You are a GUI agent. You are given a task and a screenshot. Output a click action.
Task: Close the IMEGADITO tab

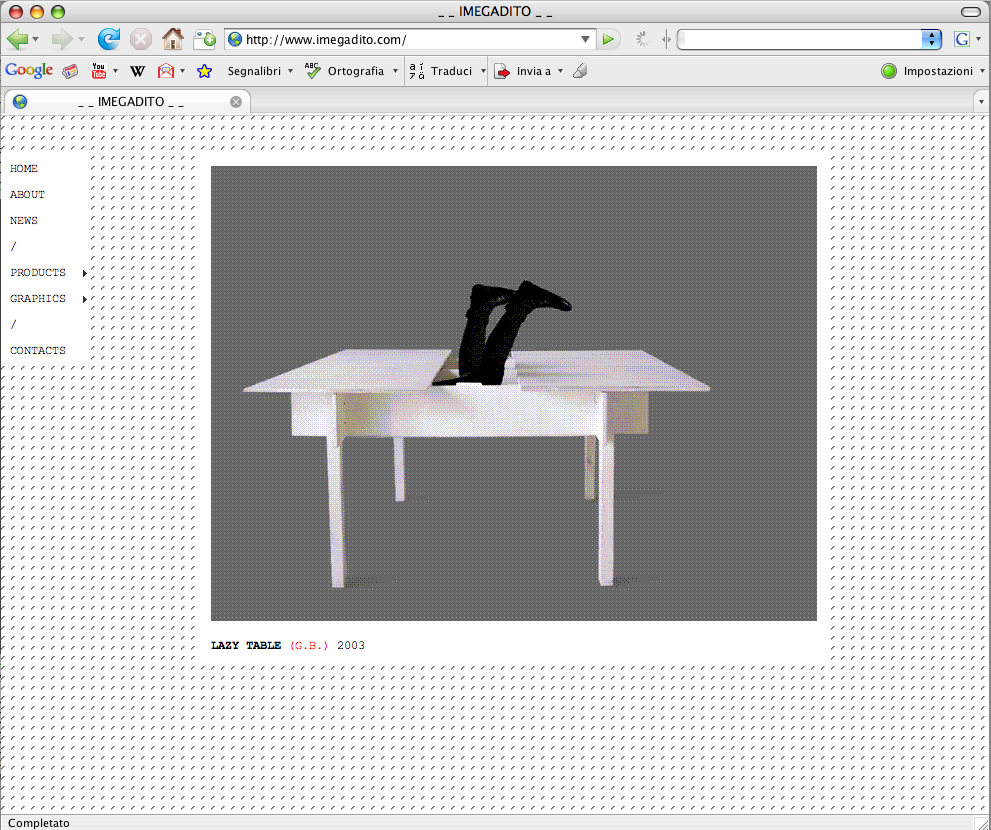(x=236, y=102)
